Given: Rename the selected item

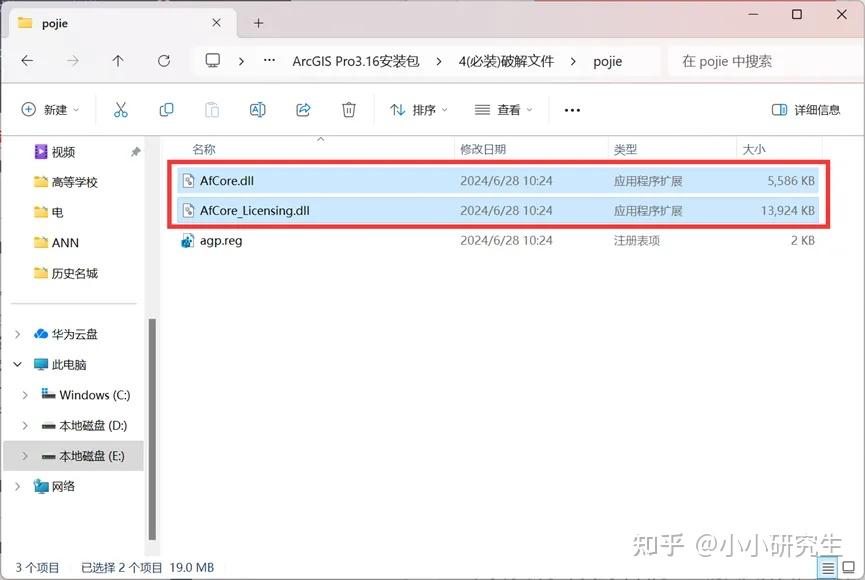Looking at the screenshot, I should click(x=258, y=110).
